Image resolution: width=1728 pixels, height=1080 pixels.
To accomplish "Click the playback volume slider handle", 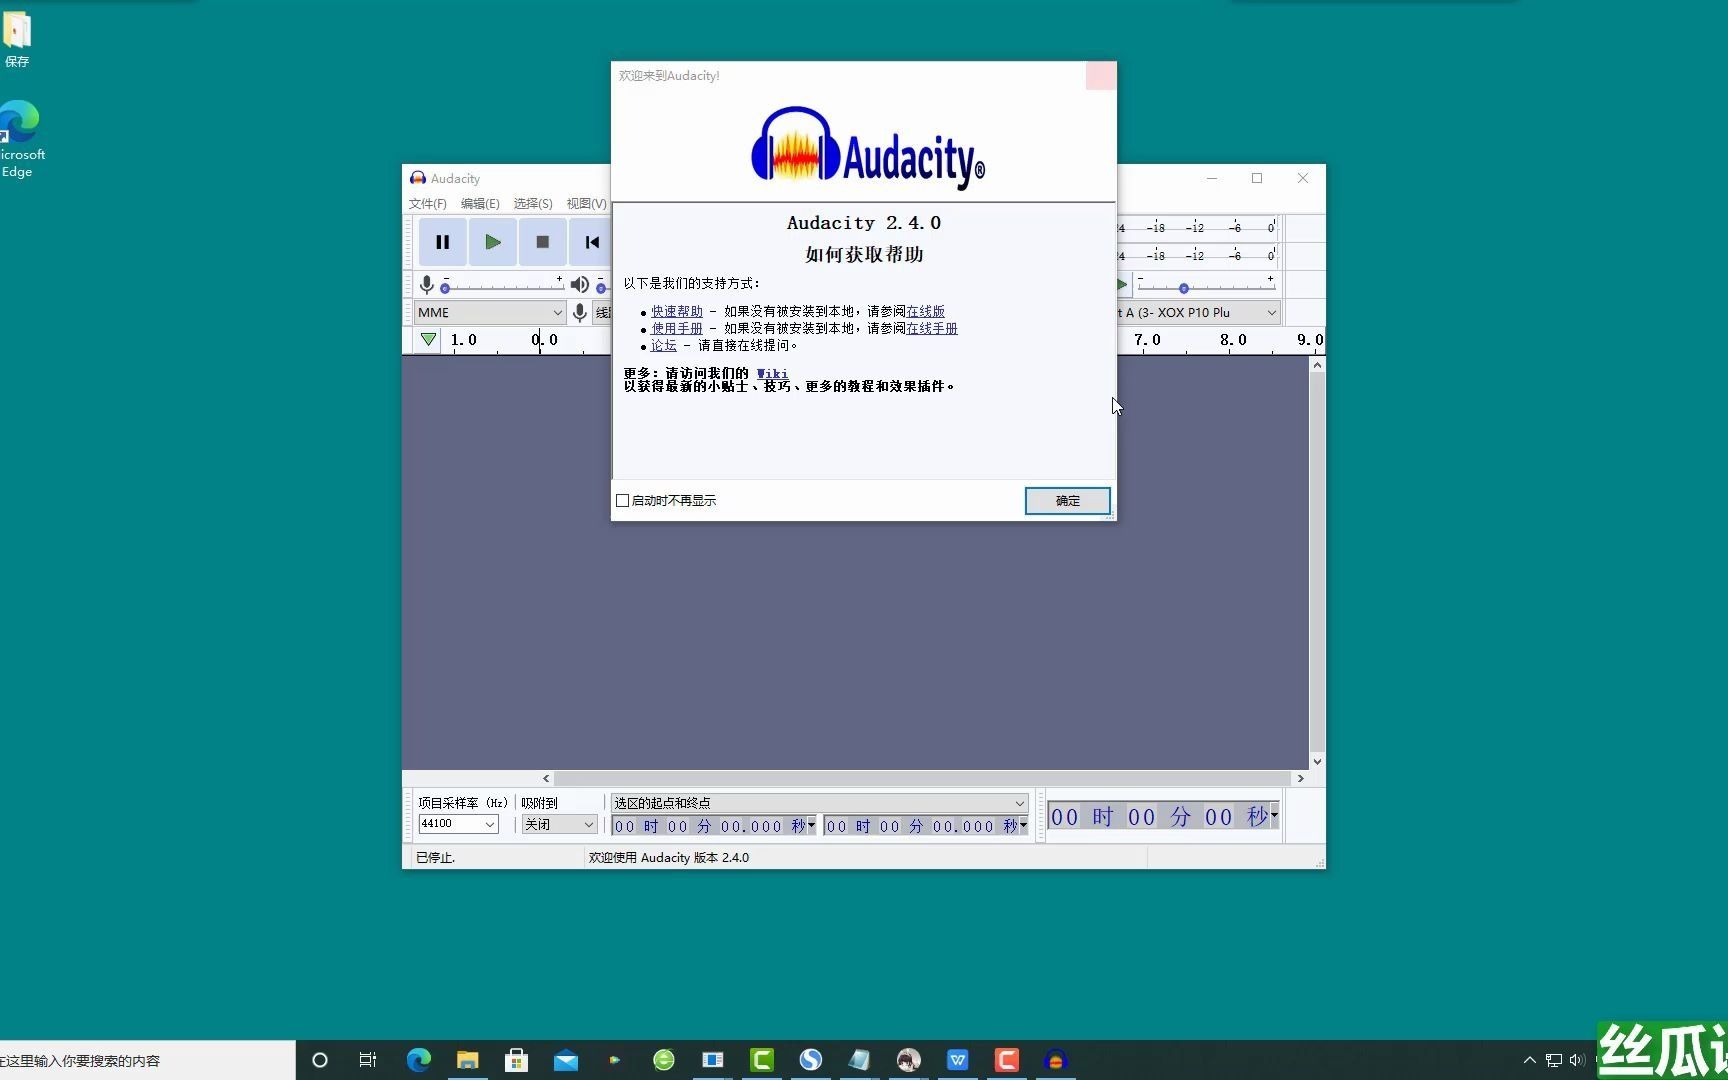I will 601,288.
